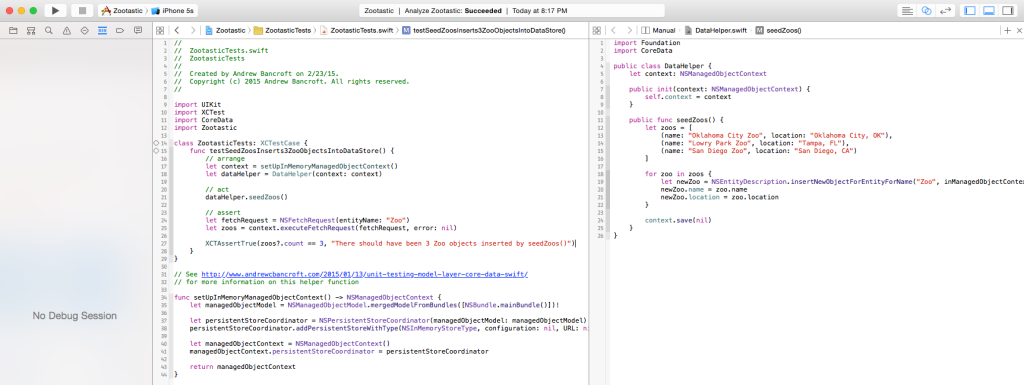Toggle the Navigator panel visibility
Image resolution: width=1024 pixels, height=385 pixels.
970,10
